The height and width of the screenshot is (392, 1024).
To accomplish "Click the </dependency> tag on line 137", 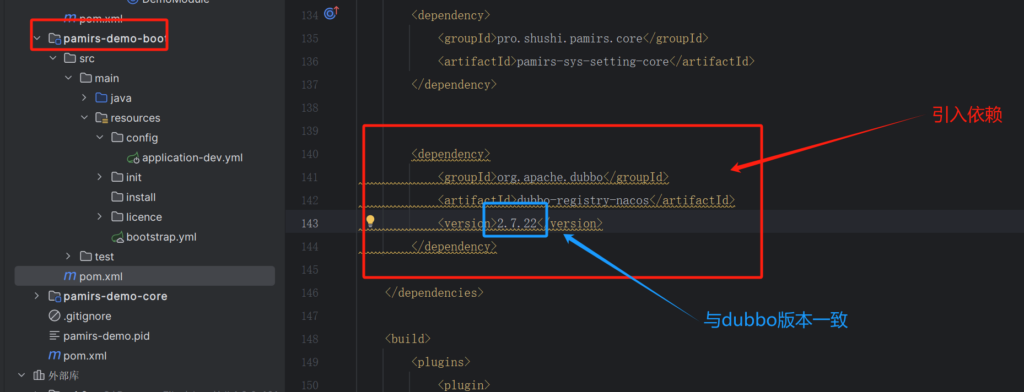I will [454, 84].
